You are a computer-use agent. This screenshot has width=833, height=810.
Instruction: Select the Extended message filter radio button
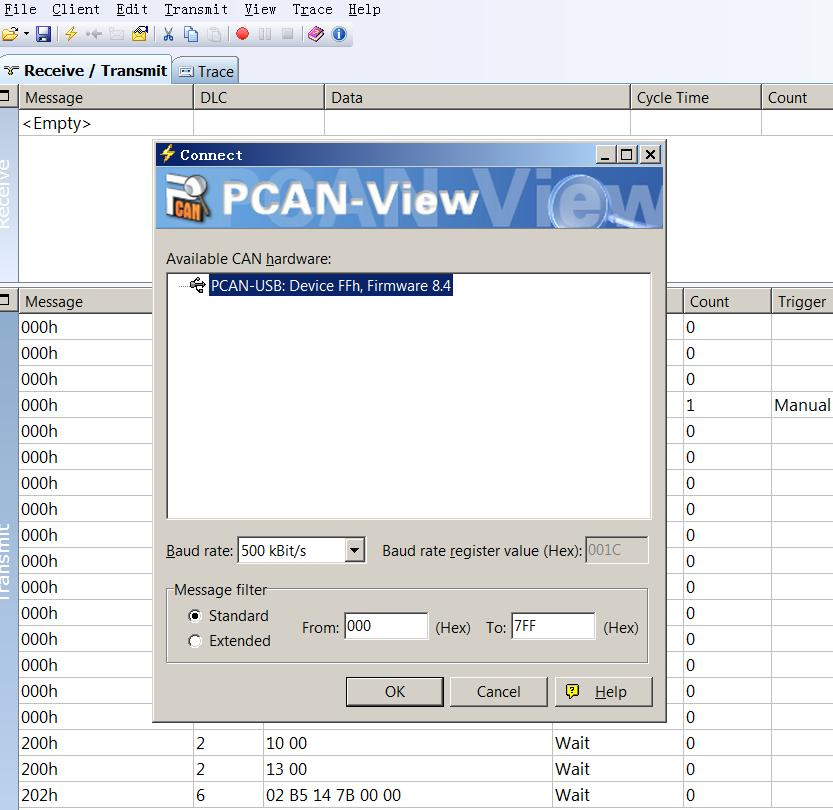coord(195,641)
